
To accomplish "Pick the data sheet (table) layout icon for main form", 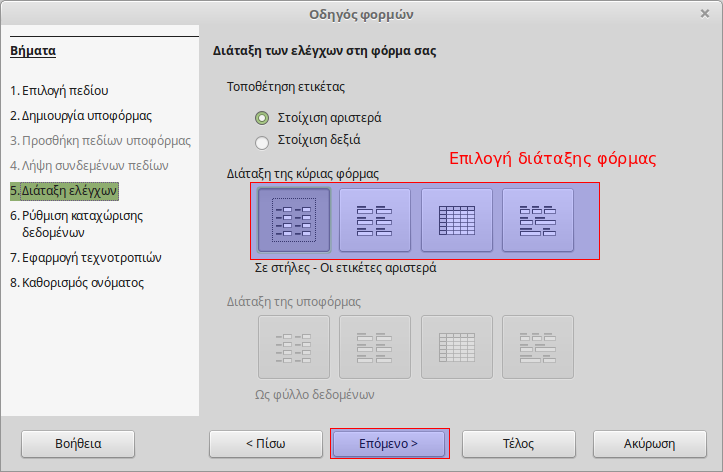I will coord(456,220).
